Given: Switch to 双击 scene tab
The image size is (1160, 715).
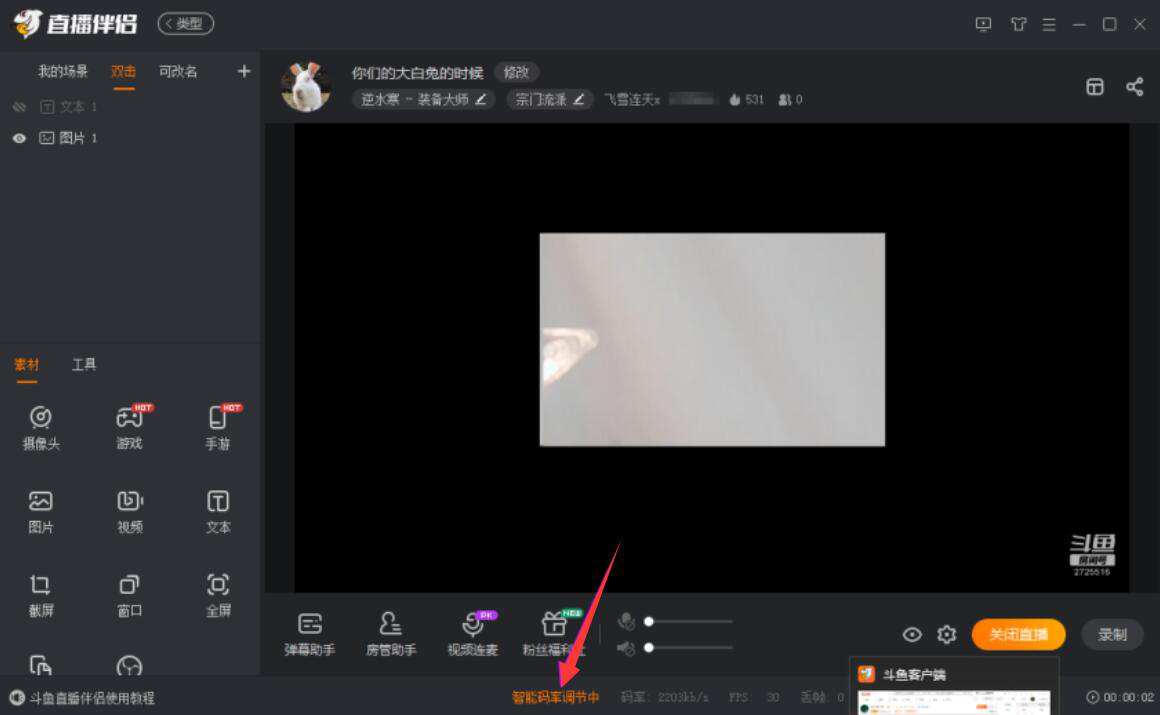Looking at the screenshot, I should tap(124, 71).
